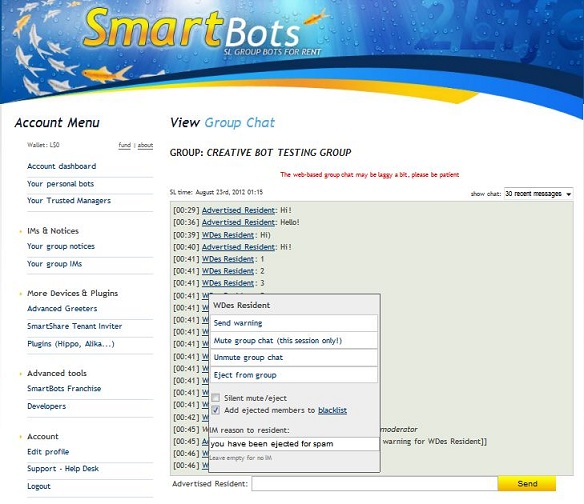Click the Wallet balance text
Screen dimensions: 584x504
tap(43, 145)
